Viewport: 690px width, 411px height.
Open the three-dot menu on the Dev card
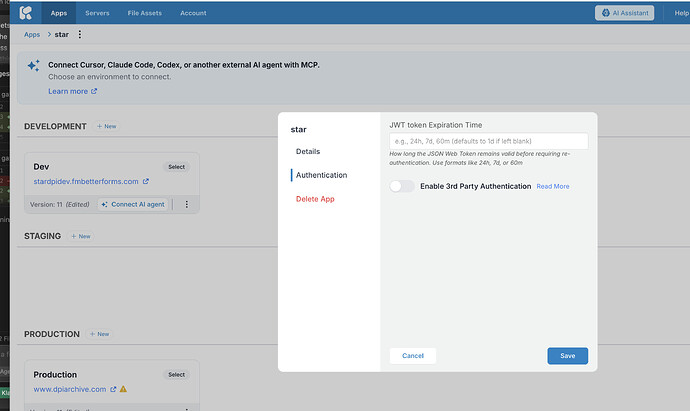[187, 204]
